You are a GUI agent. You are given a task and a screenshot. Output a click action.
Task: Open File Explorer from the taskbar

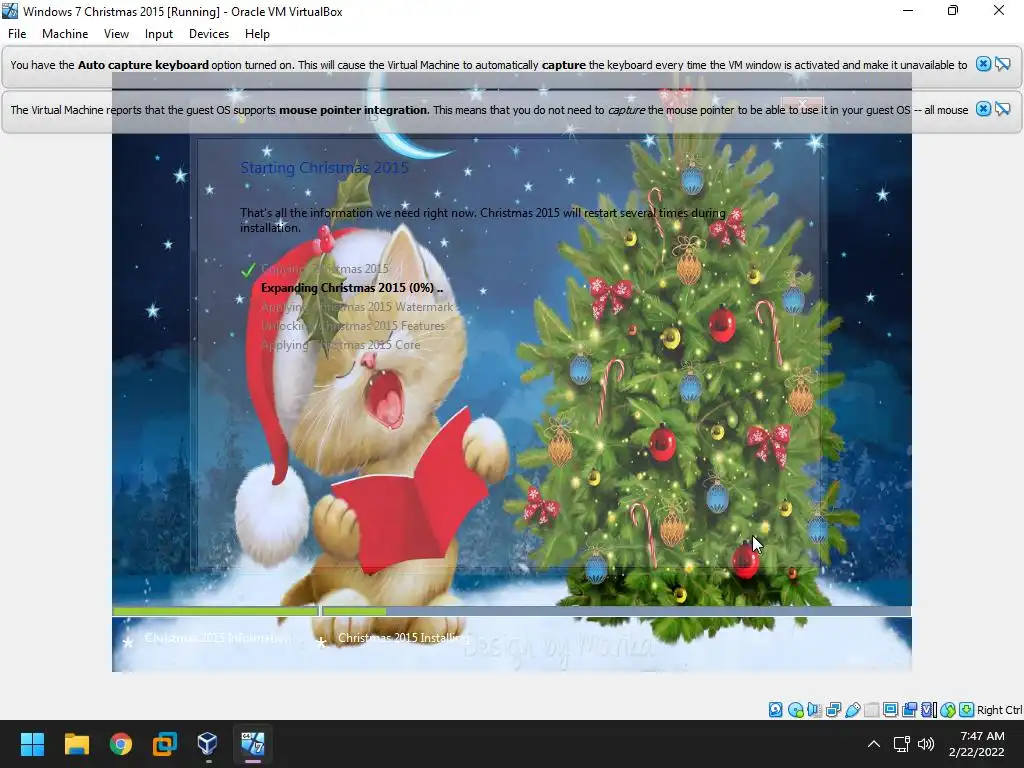76,744
